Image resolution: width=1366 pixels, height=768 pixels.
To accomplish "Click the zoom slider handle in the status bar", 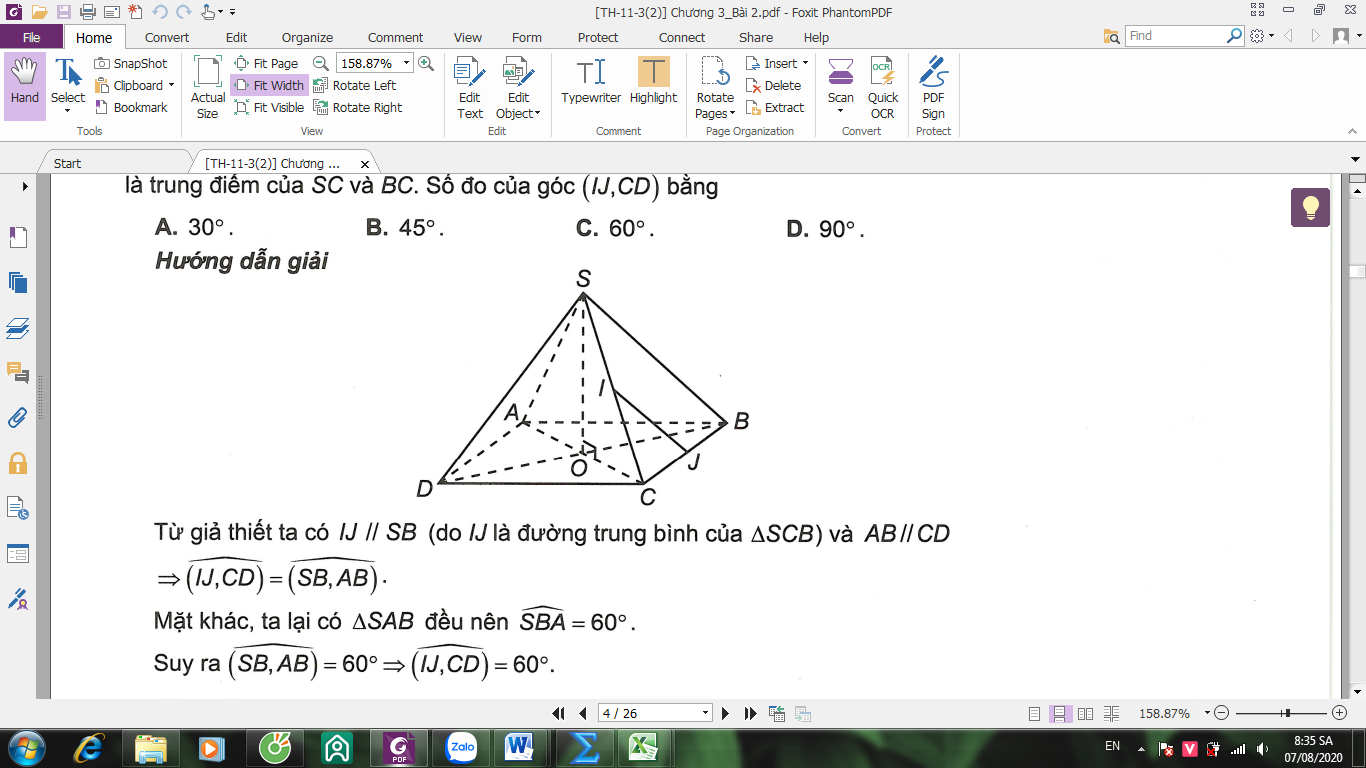I will point(1287,713).
